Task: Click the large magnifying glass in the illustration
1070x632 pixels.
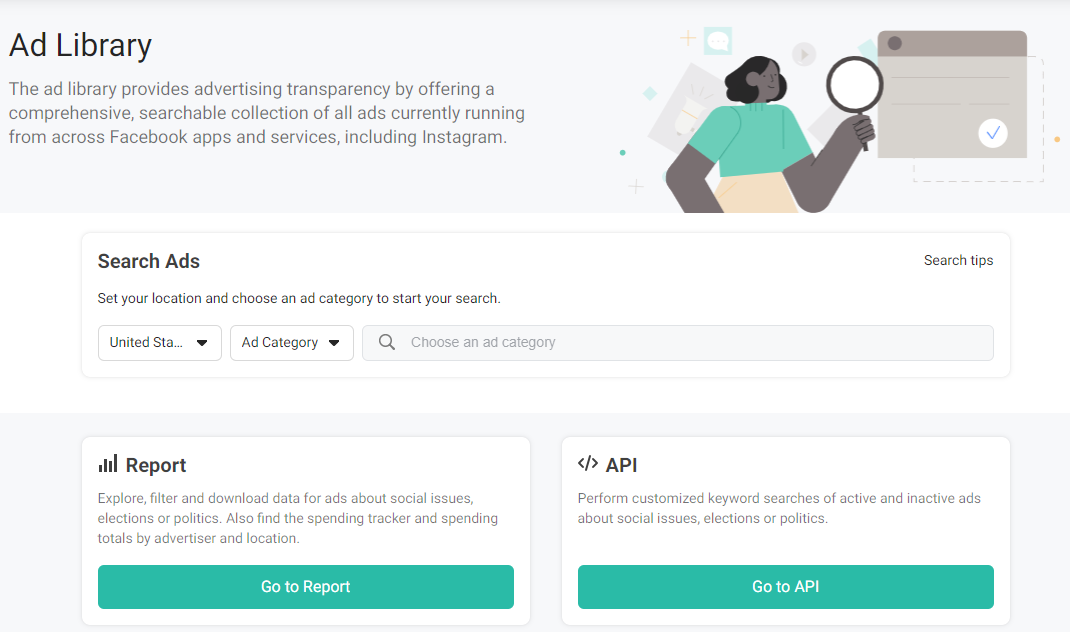Action: pos(854,84)
